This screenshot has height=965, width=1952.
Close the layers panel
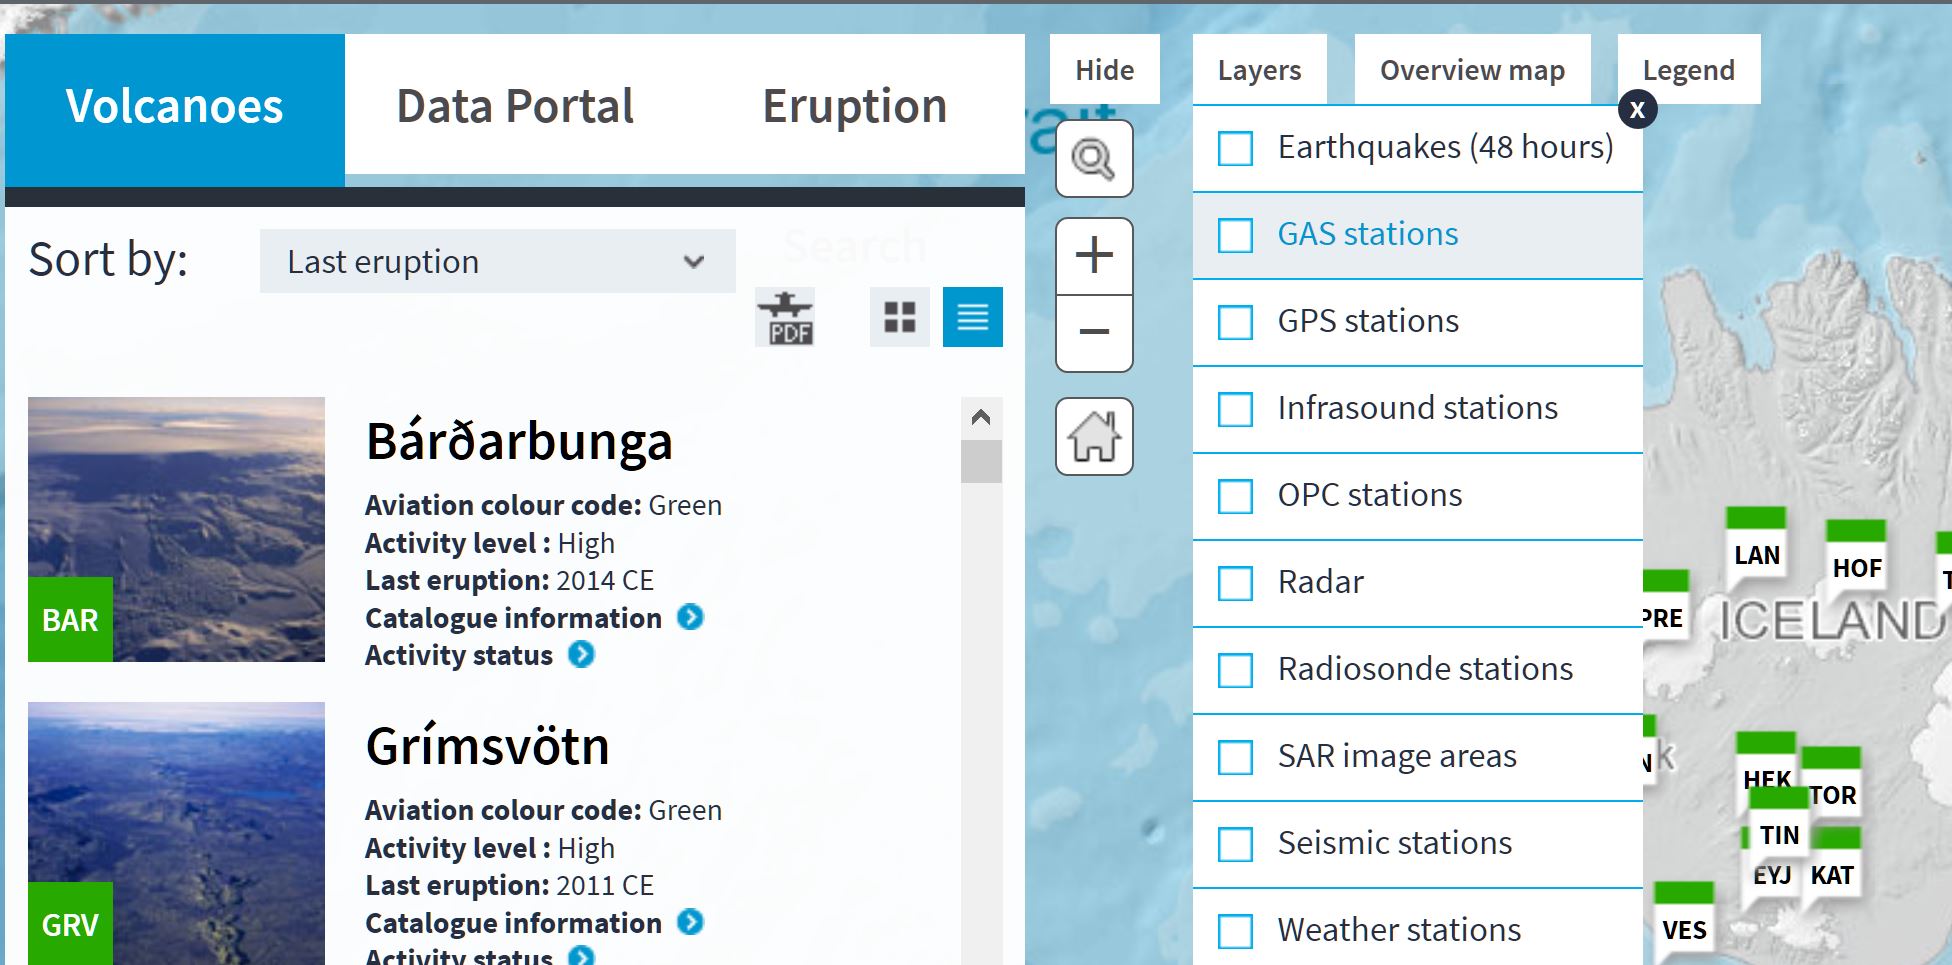coord(1637,110)
